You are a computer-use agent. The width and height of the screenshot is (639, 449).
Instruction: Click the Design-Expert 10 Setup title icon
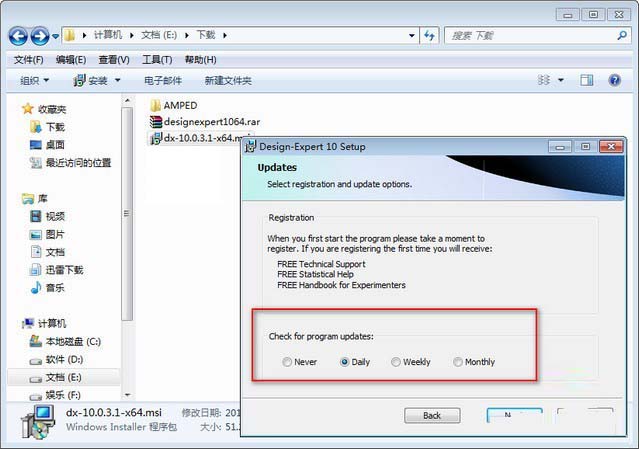click(x=250, y=147)
